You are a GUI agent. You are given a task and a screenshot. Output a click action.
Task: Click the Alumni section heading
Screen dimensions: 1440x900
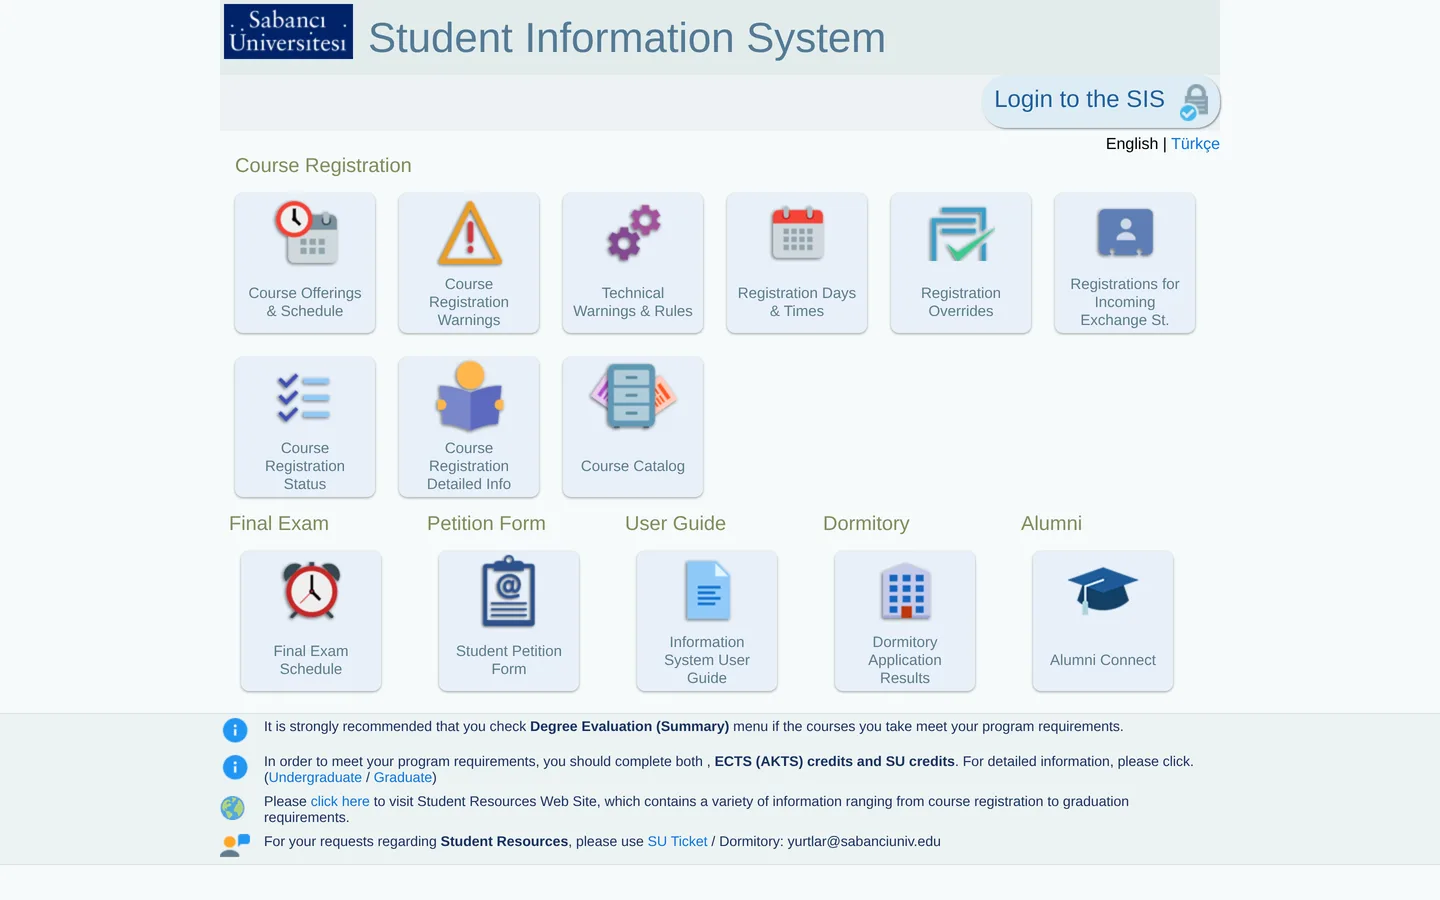coord(1051,524)
